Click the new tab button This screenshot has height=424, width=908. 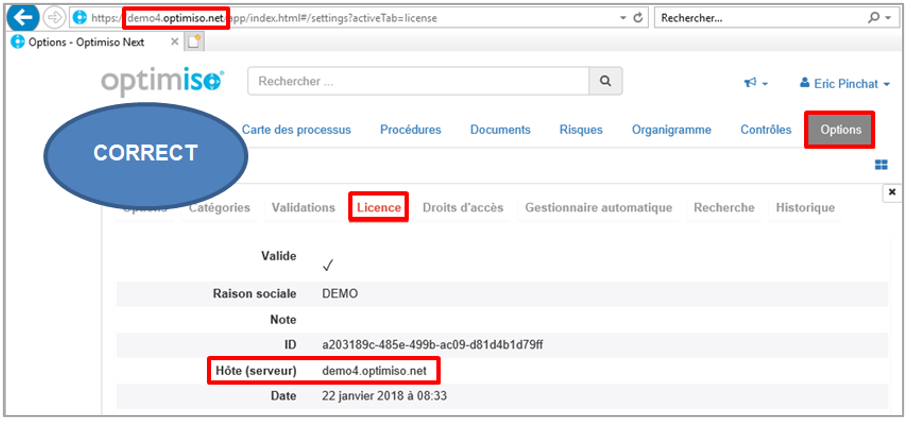click(x=195, y=42)
